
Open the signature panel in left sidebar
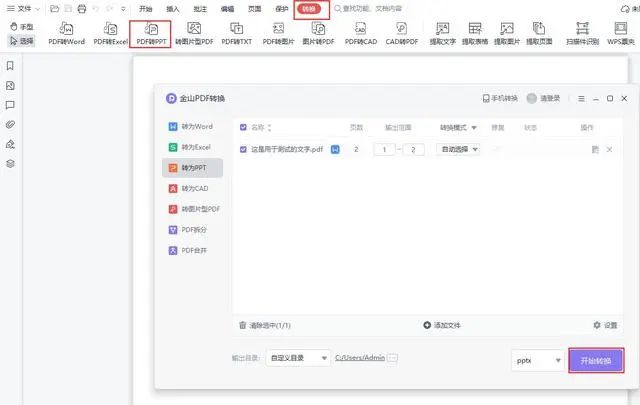[x=10, y=144]
